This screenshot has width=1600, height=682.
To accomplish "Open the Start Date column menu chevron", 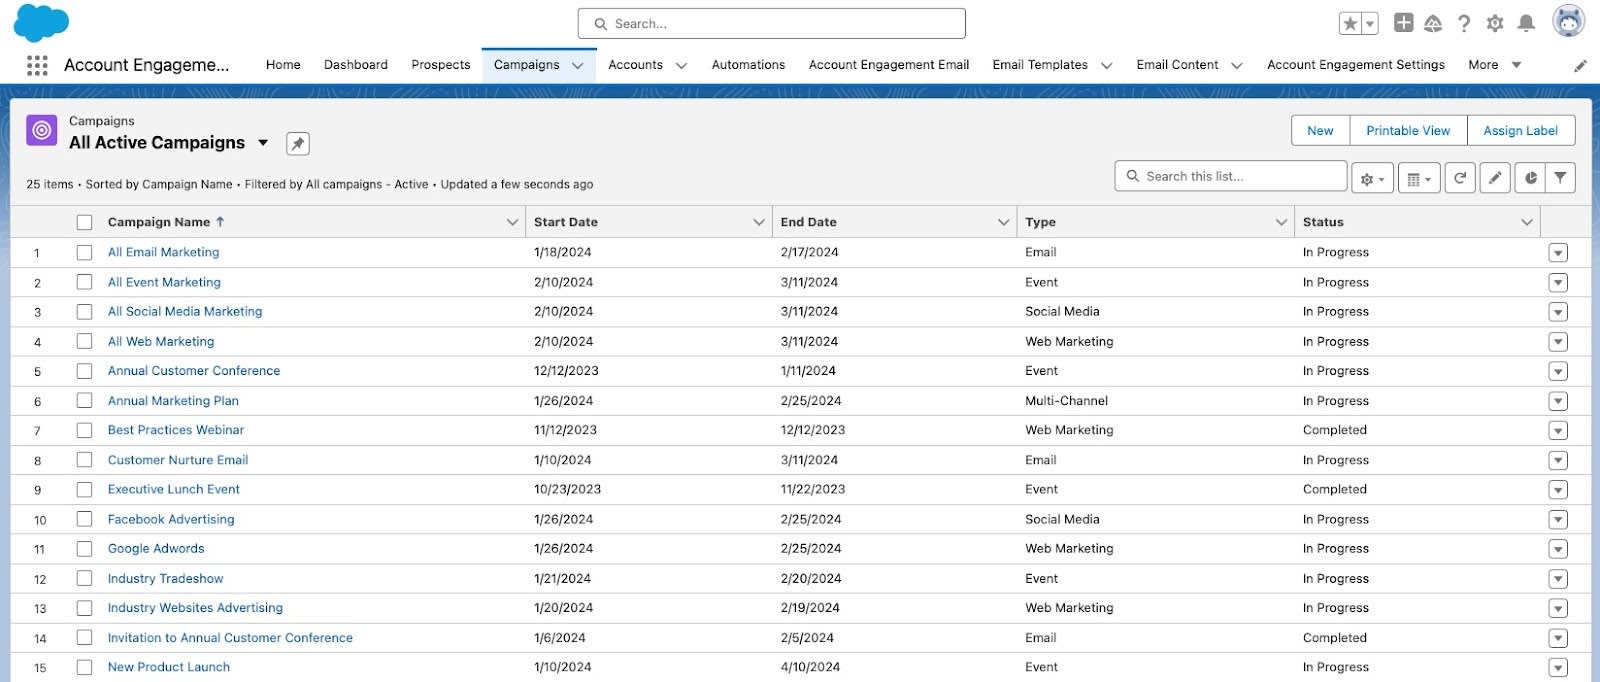I will pos(758,222).
